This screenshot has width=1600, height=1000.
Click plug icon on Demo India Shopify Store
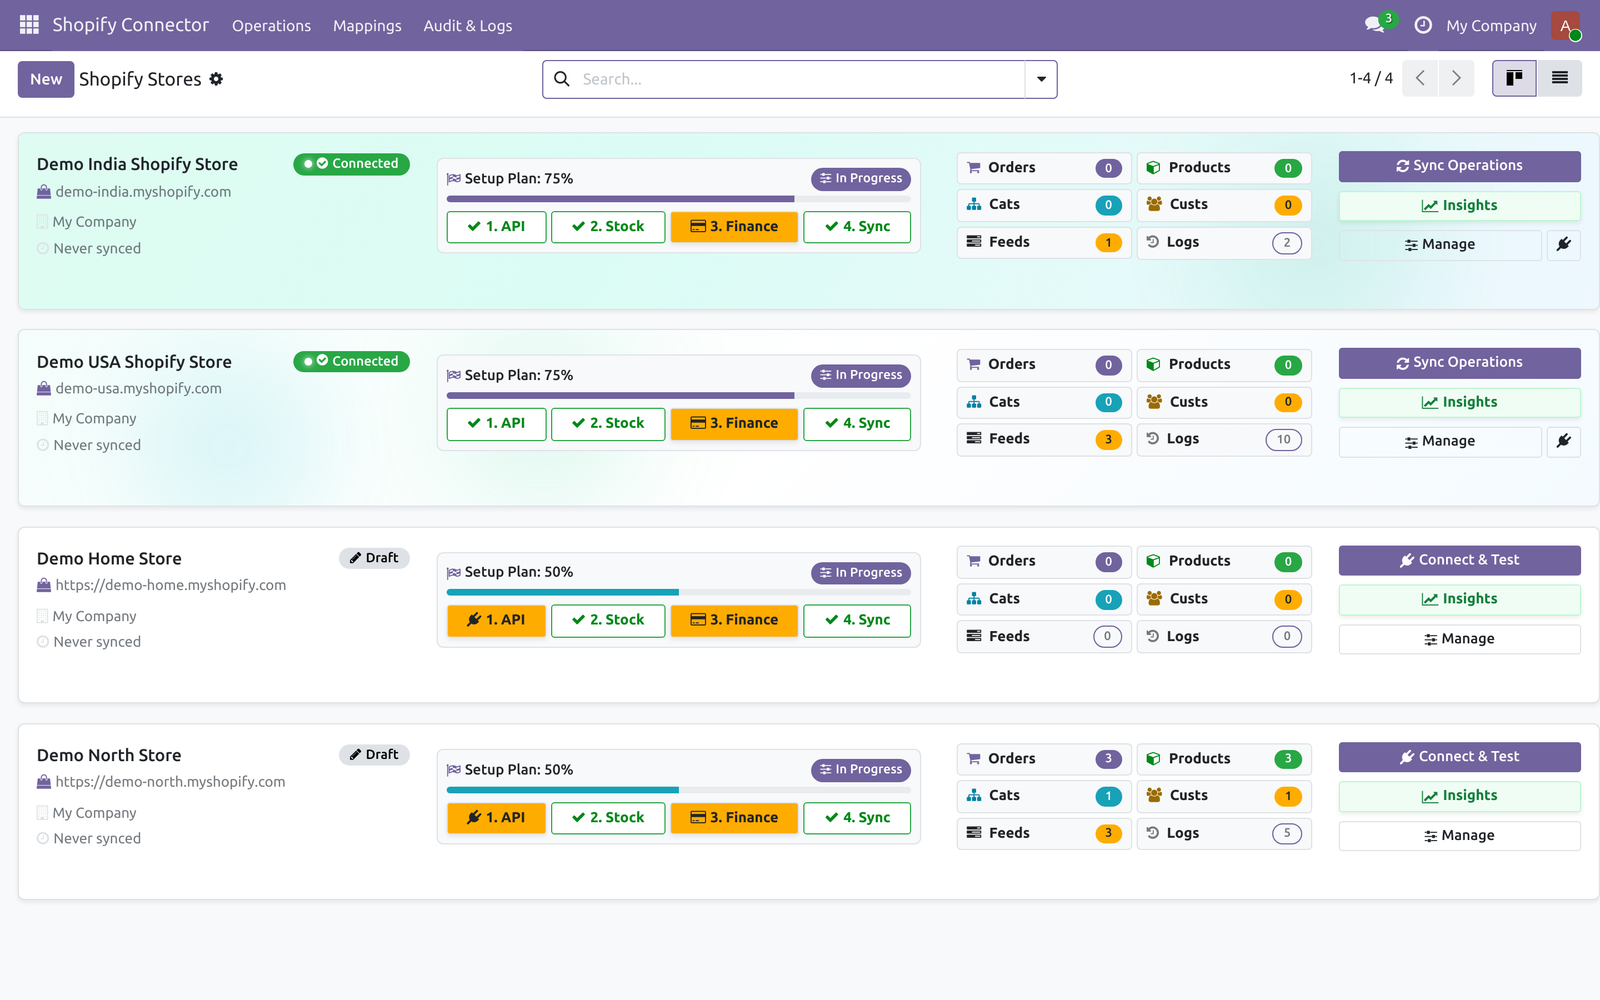[1564, 244]
